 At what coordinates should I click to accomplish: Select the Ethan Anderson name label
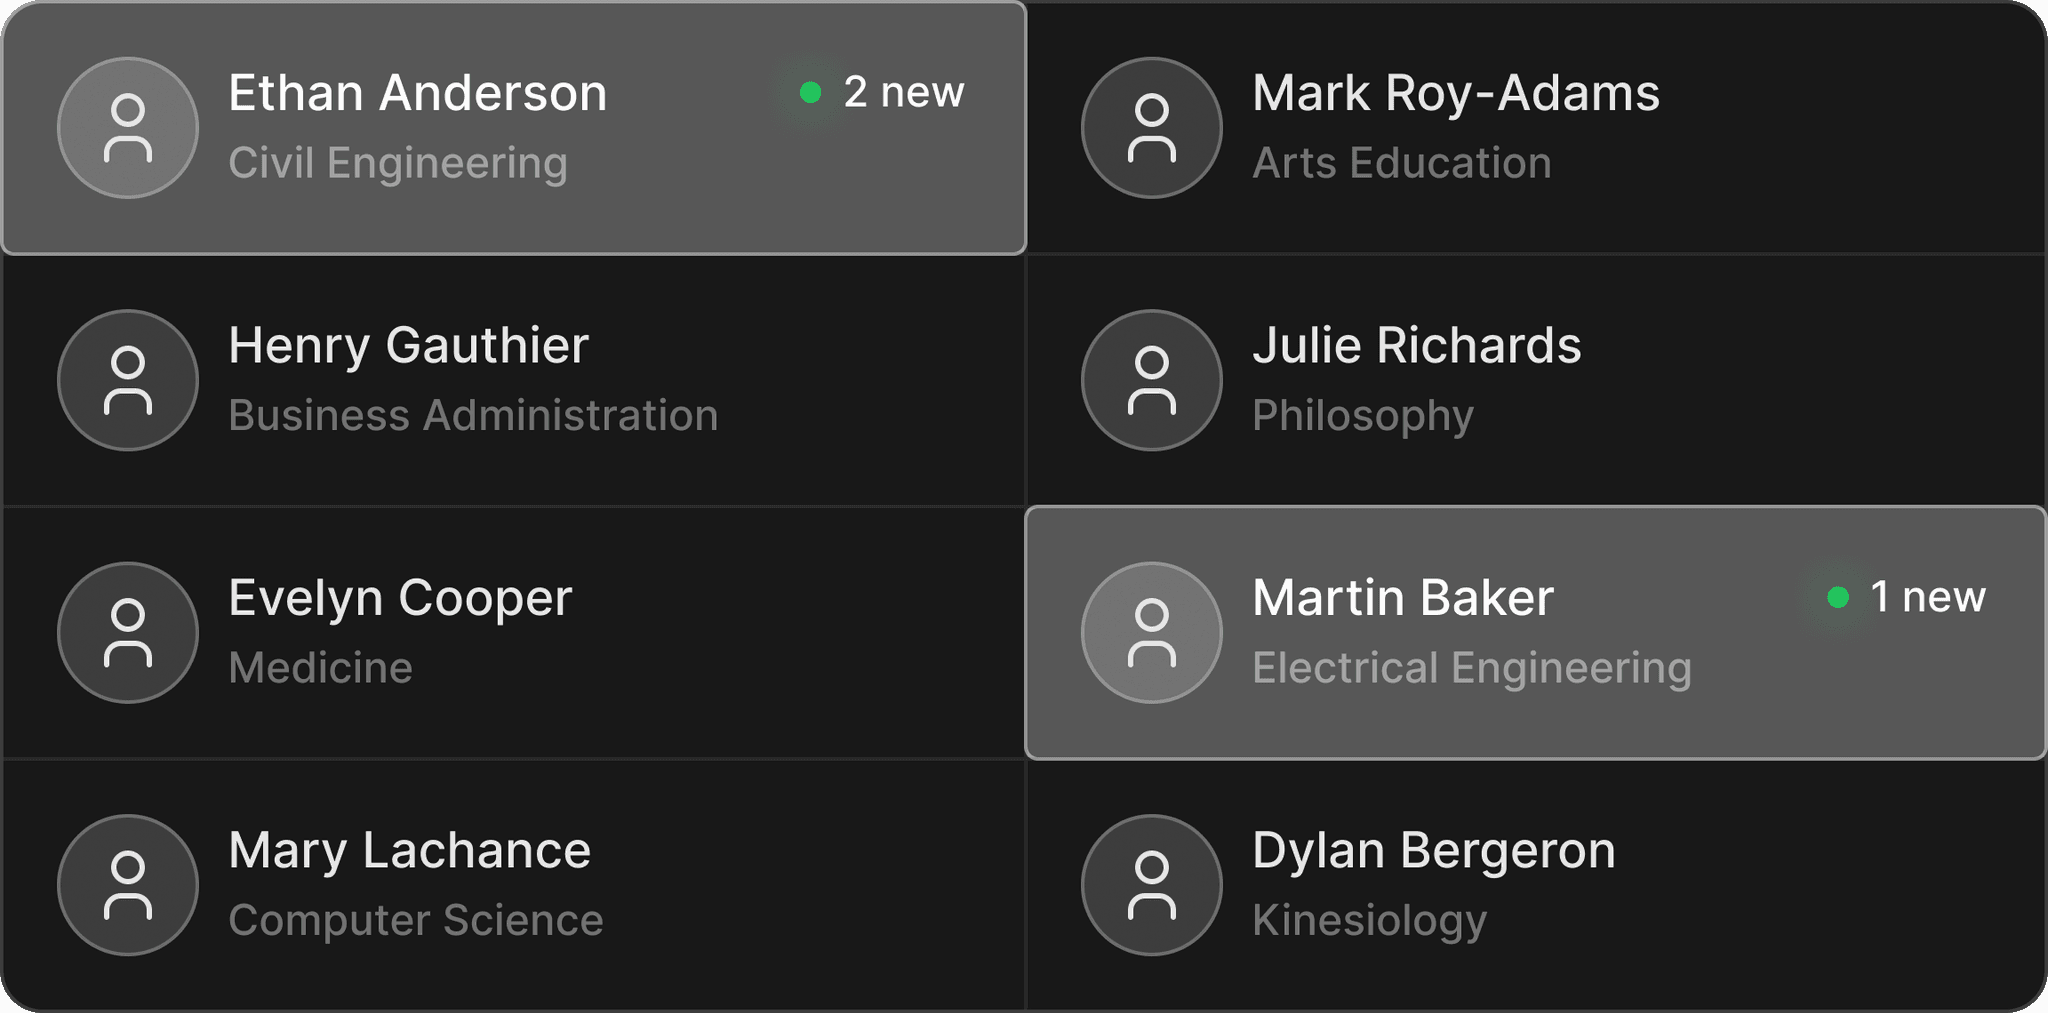coord(418,93)
